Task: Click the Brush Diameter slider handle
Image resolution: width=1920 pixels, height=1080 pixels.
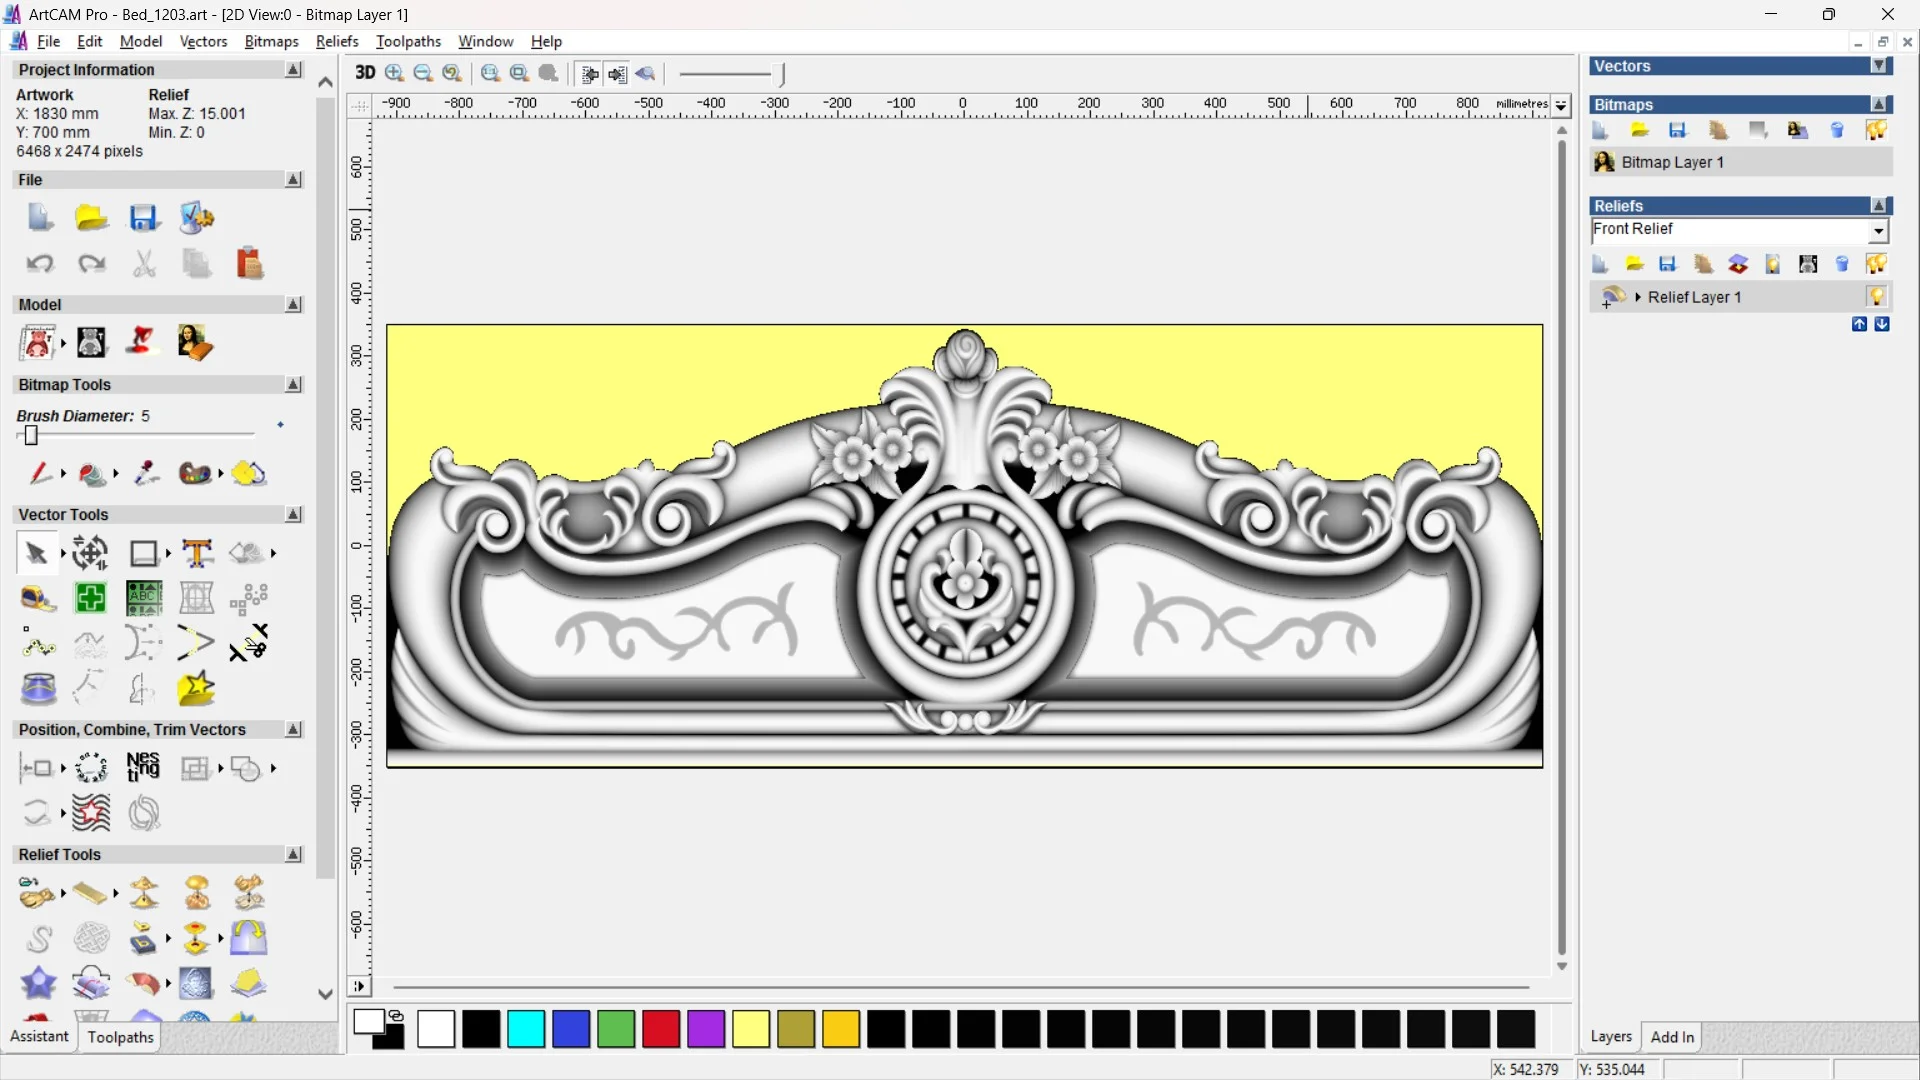Action: pos(31,435)
